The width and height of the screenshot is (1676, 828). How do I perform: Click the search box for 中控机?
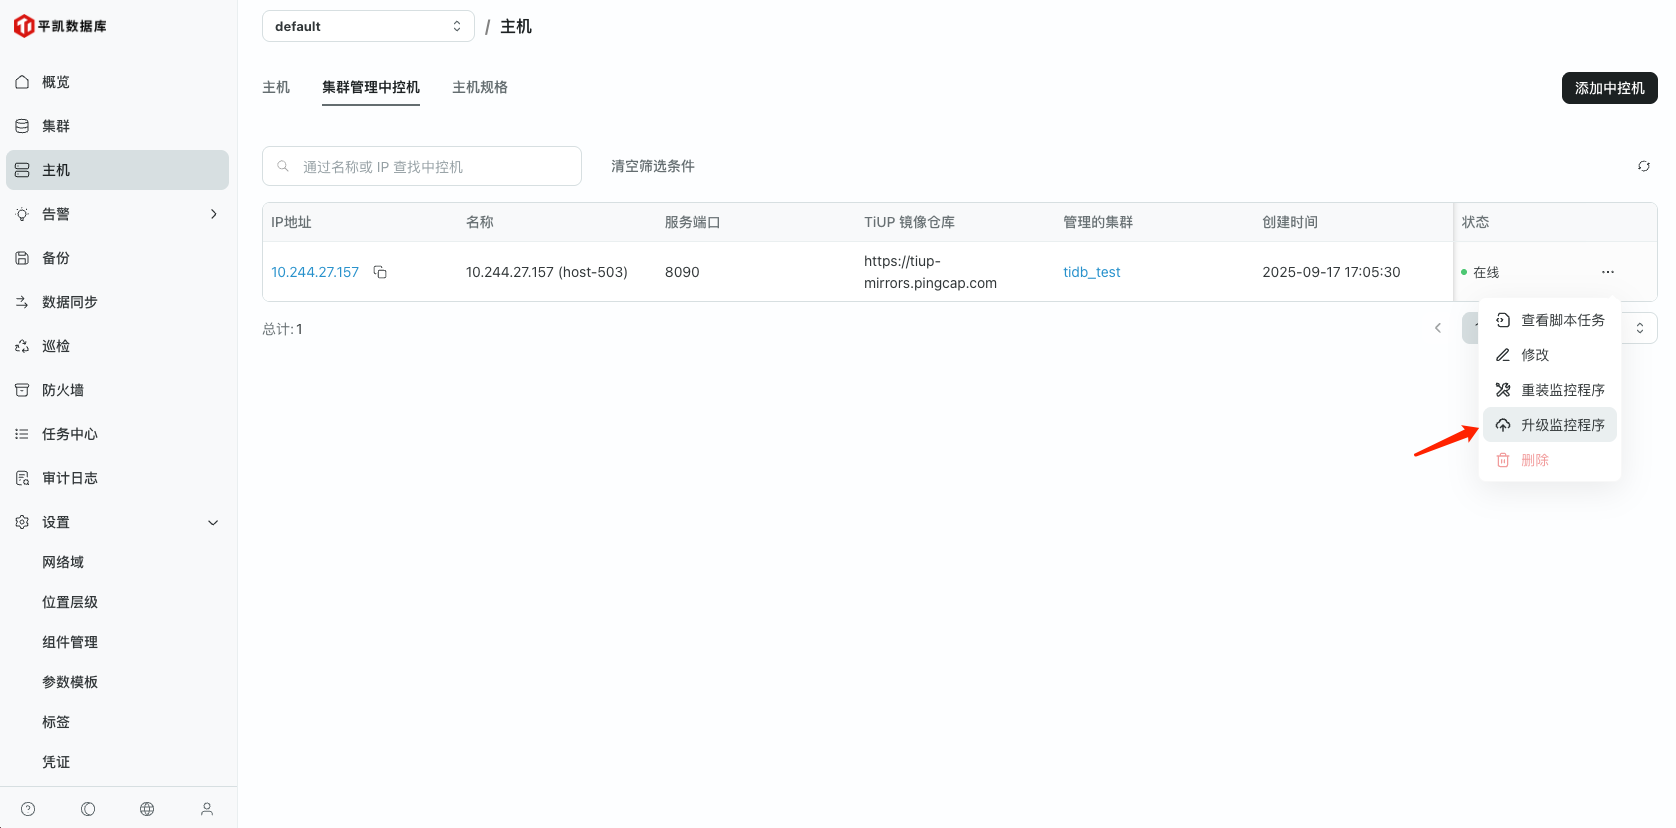pyautogui.click(x=422, y=166)
